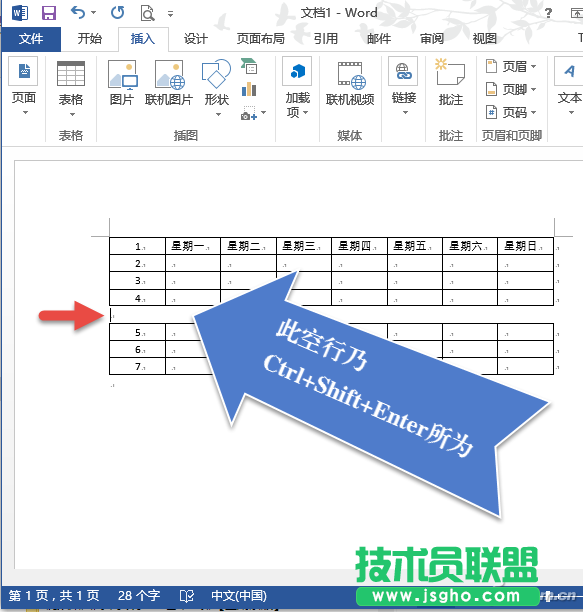Image resolution: width=583 pixels, height=612 pixels.
Task: Click the Word application icon in title bar
Action: click(x=20, y=13)
